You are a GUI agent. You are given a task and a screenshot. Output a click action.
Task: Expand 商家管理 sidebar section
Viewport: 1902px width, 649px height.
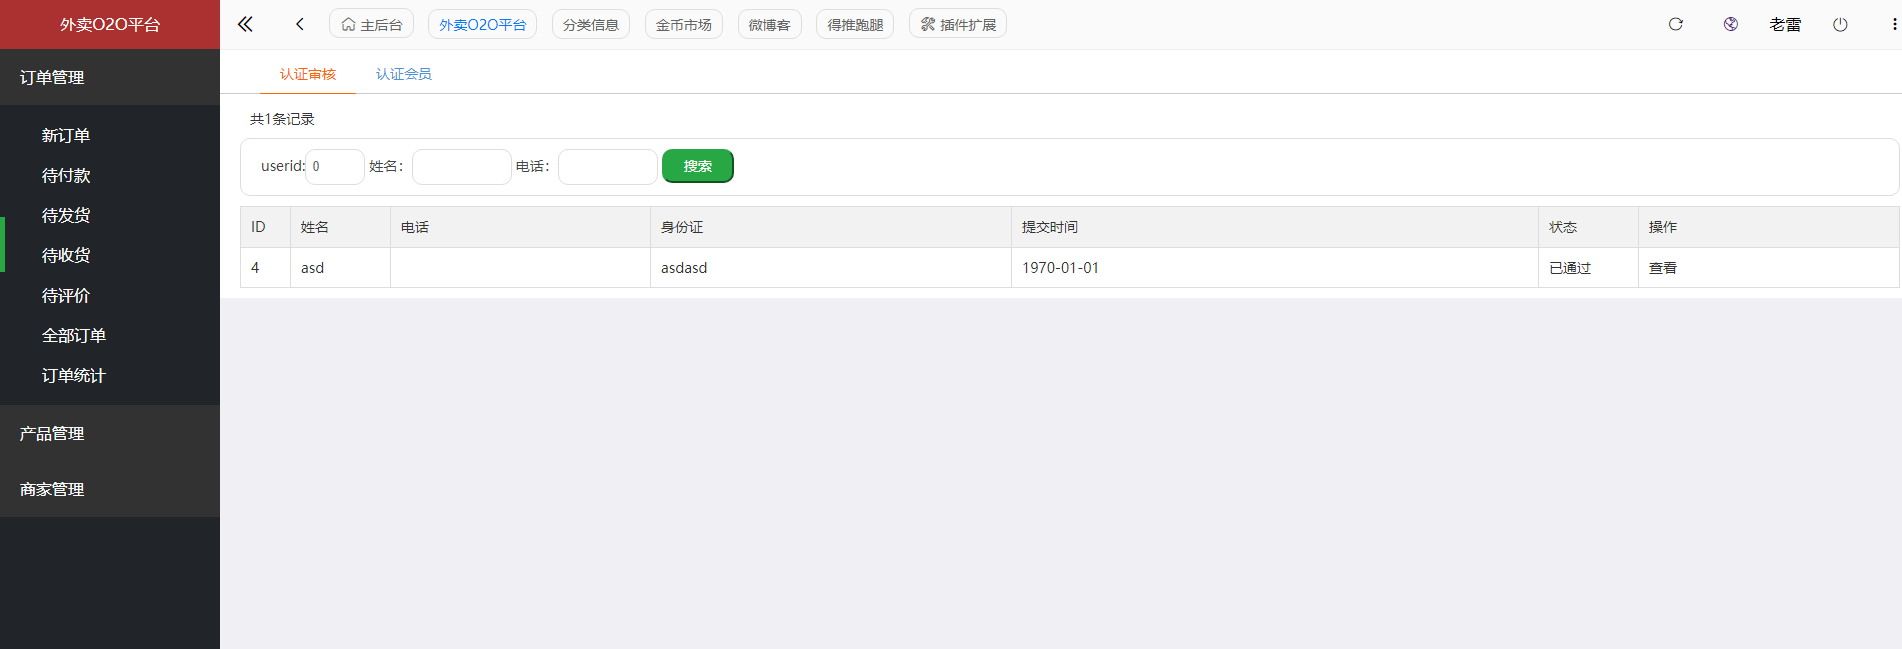[x=52, y=489]
